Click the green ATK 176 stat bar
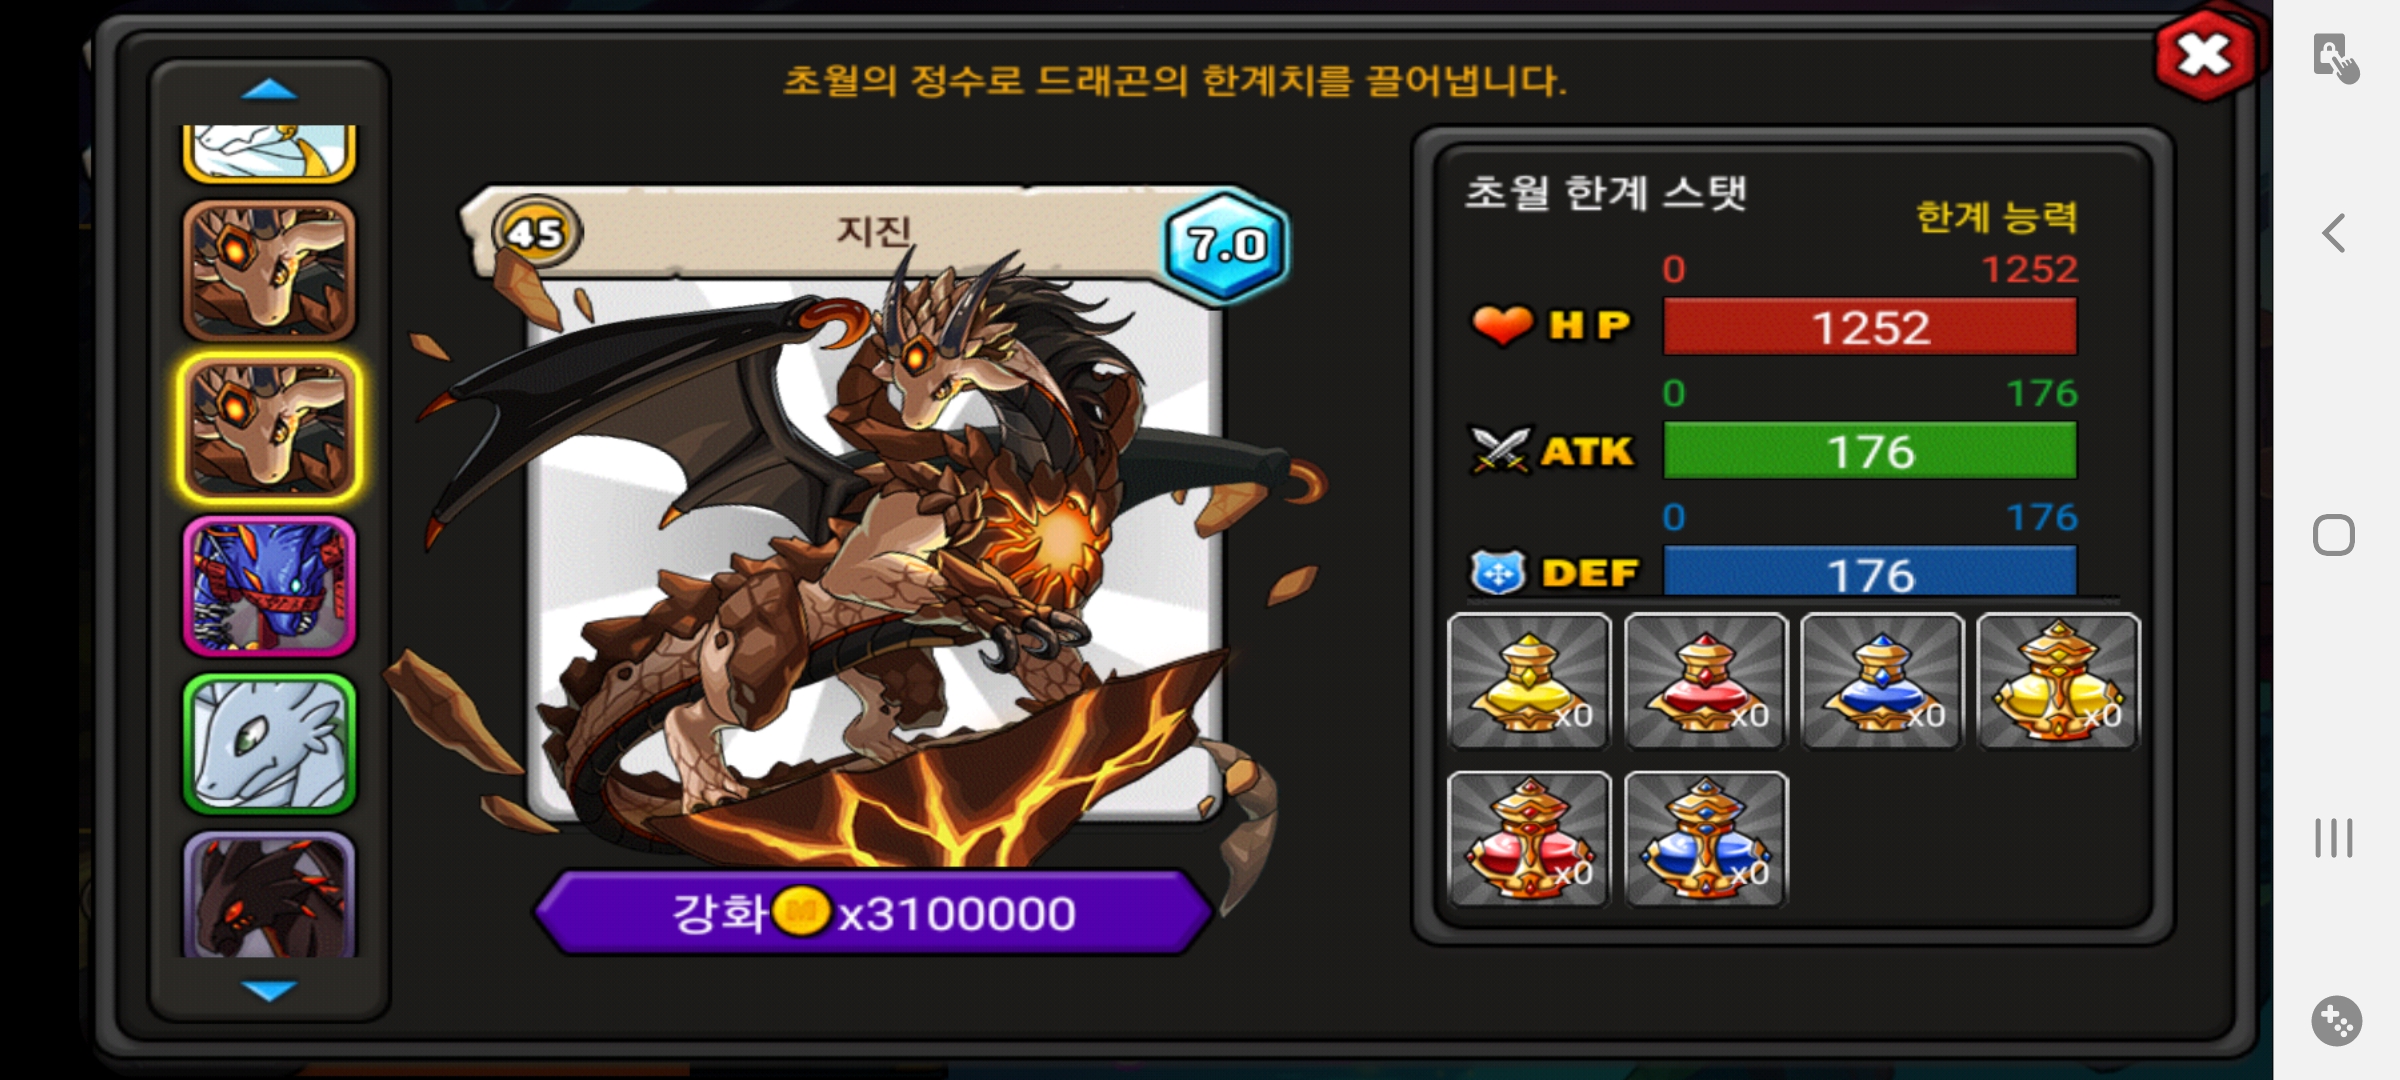This screenshot has height=1080, width=2400. (1870, 450)
